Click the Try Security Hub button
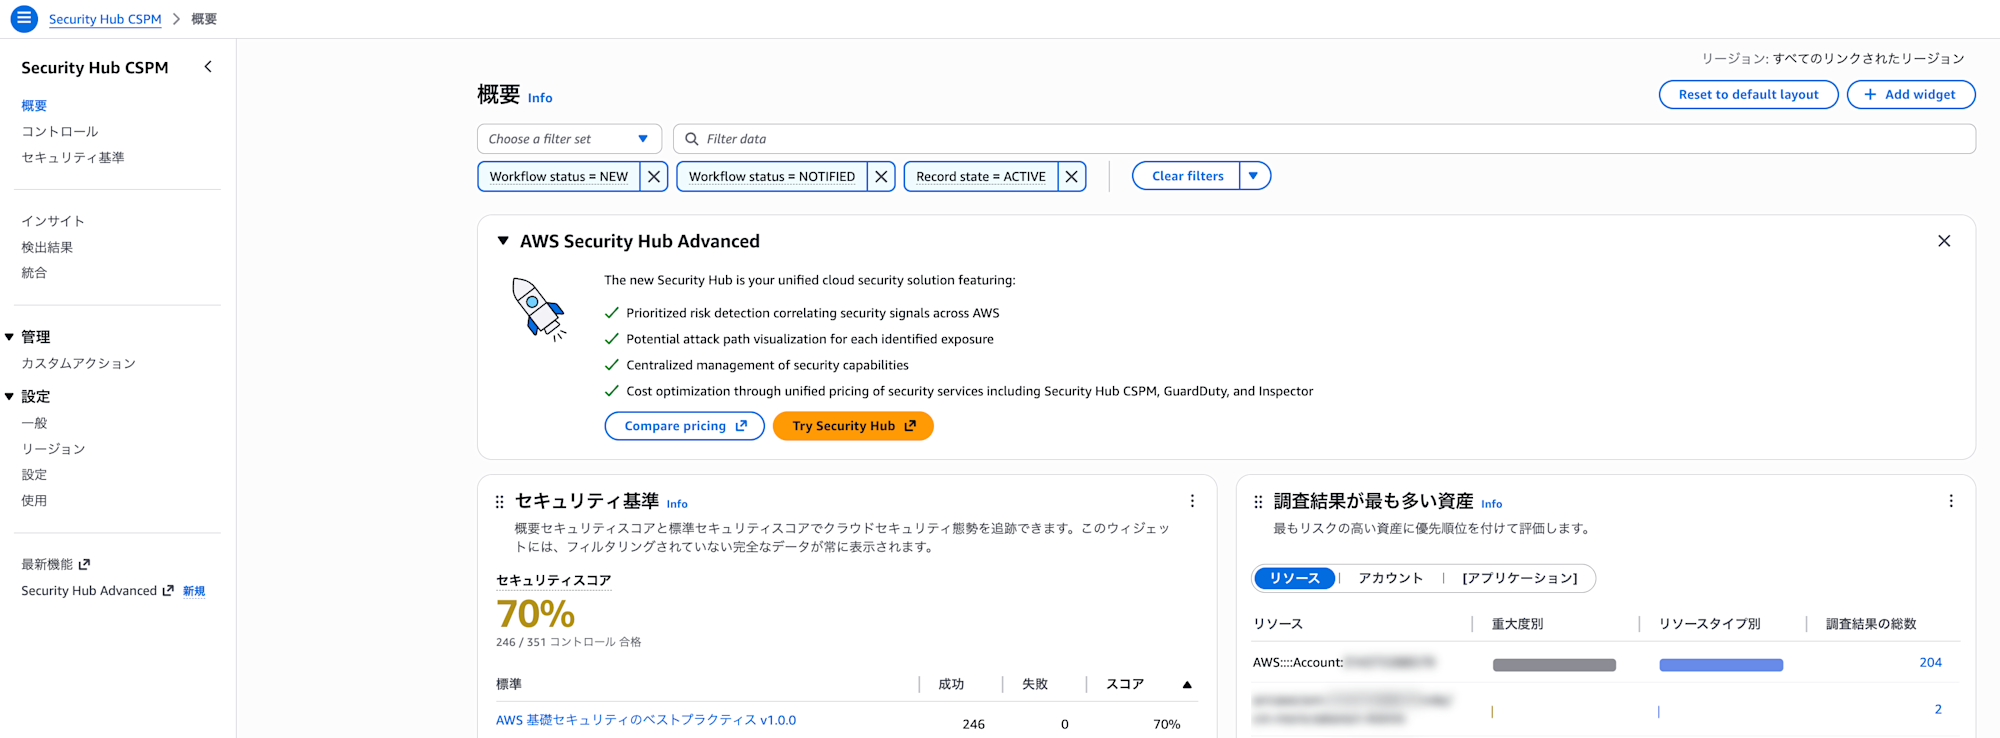2000x738 pixels. pyautogui.click(x=853, y=426)
